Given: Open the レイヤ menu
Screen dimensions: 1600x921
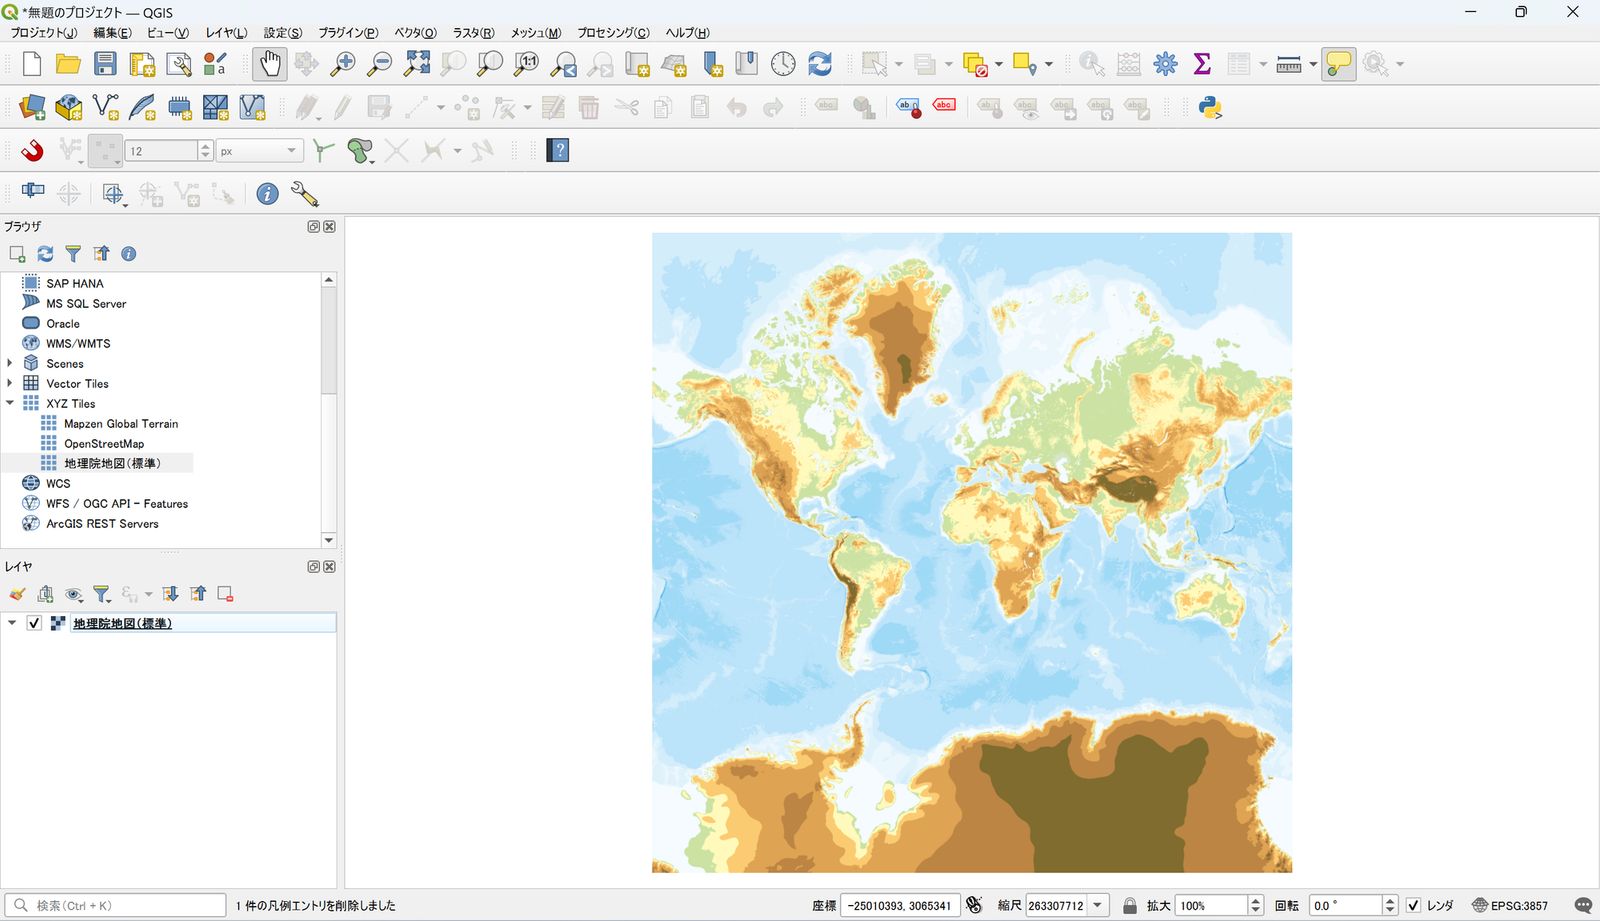Looking at the screenshot, I should (x=226, y=33).
